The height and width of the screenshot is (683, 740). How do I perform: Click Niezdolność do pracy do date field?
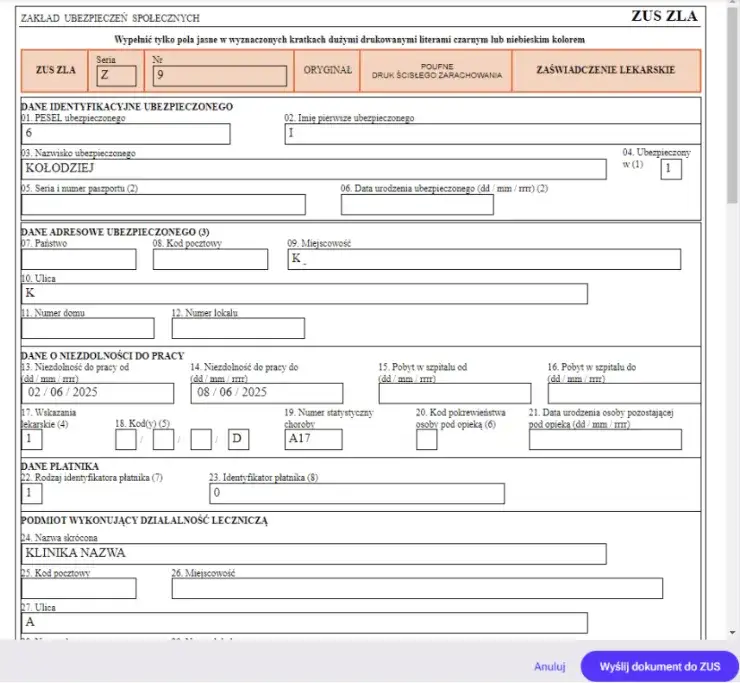pyautogui.click(x=267, y=393)
